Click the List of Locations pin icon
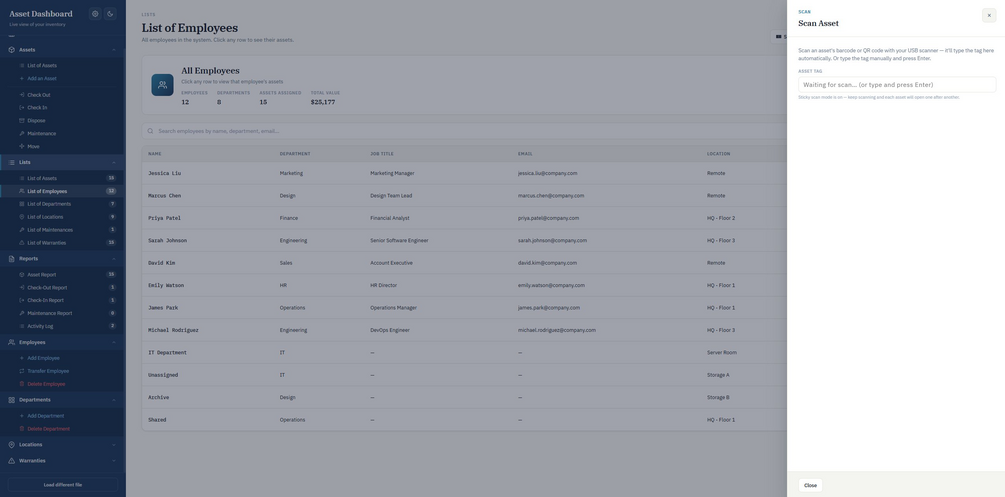 coord(22,217)
